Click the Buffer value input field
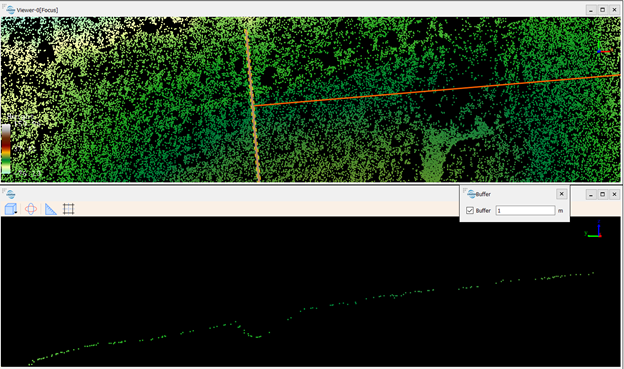This screenshot has width=624, height=369. tap(525, 211)
